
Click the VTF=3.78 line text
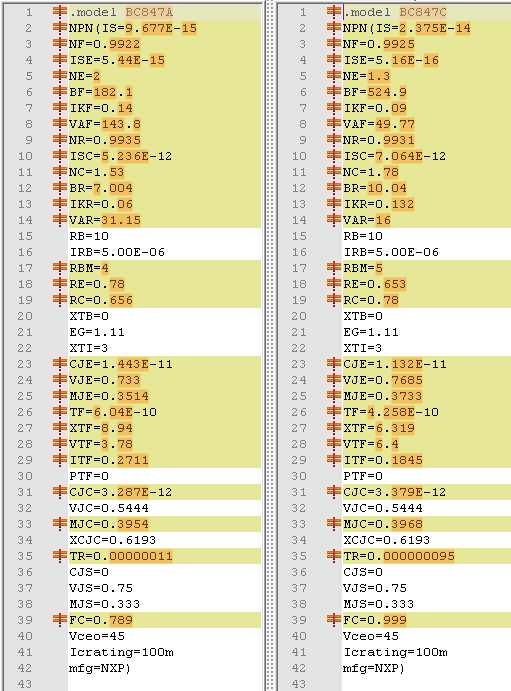point(101,444)
